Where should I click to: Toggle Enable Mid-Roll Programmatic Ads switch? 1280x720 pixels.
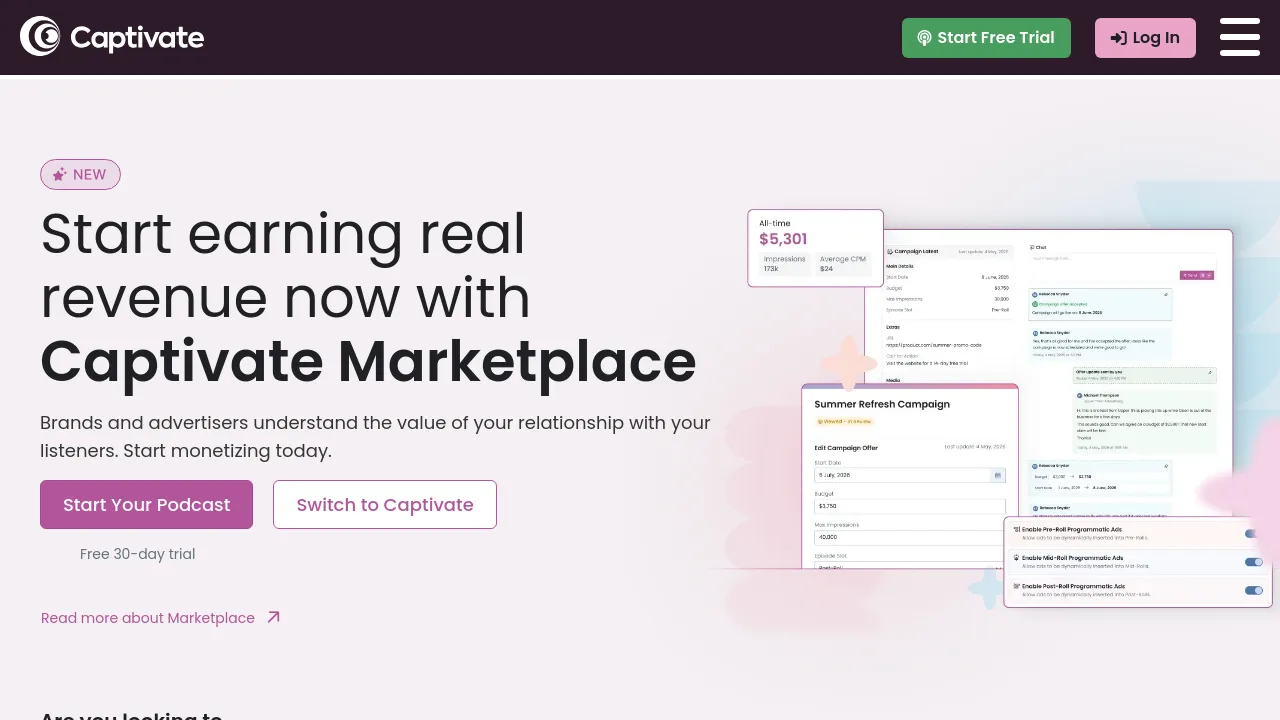[1253, 562]
